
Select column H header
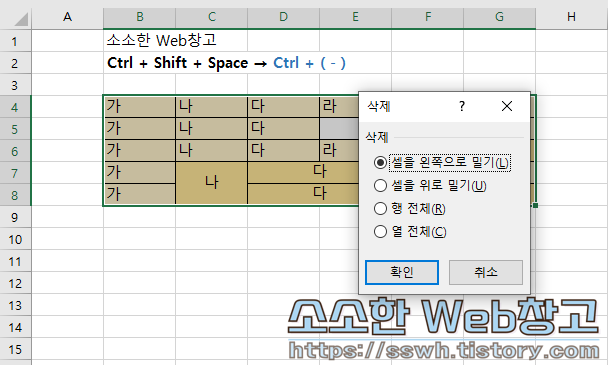tap(572, 17)
